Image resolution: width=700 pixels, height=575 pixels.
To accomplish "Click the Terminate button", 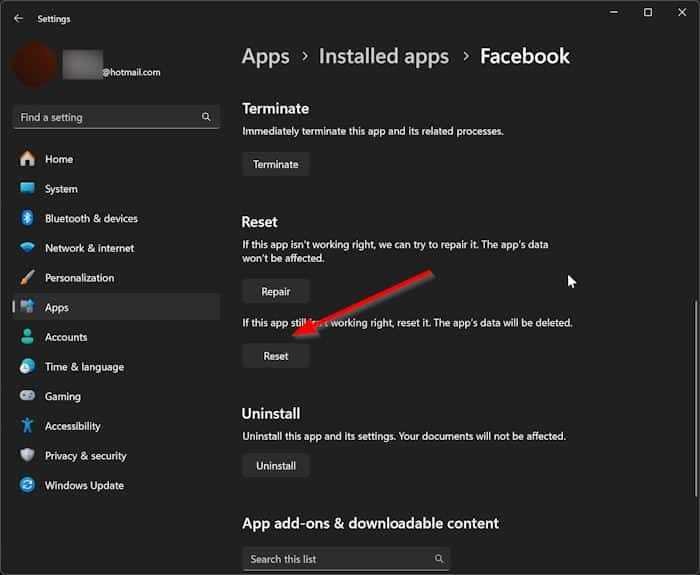I will click(276, 164).
